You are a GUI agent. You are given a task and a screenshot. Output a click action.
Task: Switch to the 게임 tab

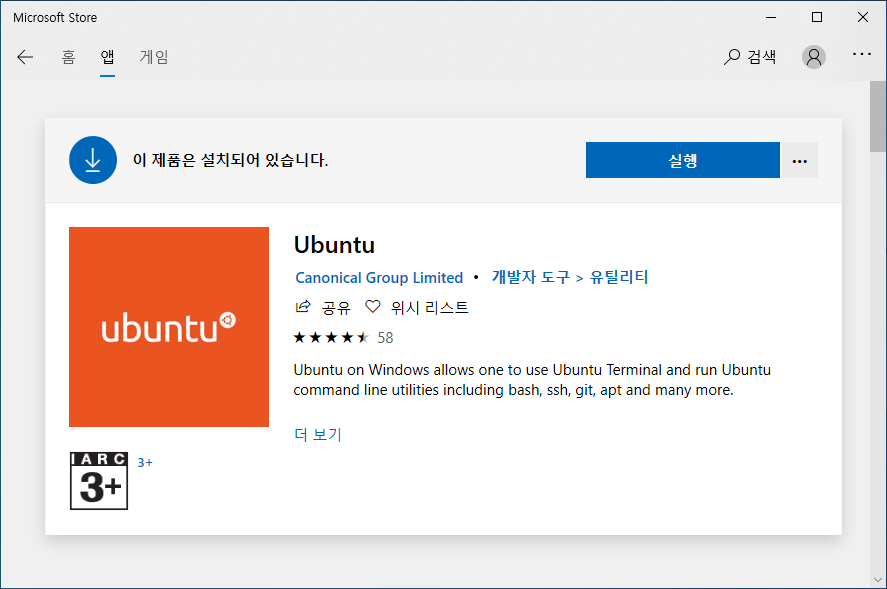[x=154, y=57]
